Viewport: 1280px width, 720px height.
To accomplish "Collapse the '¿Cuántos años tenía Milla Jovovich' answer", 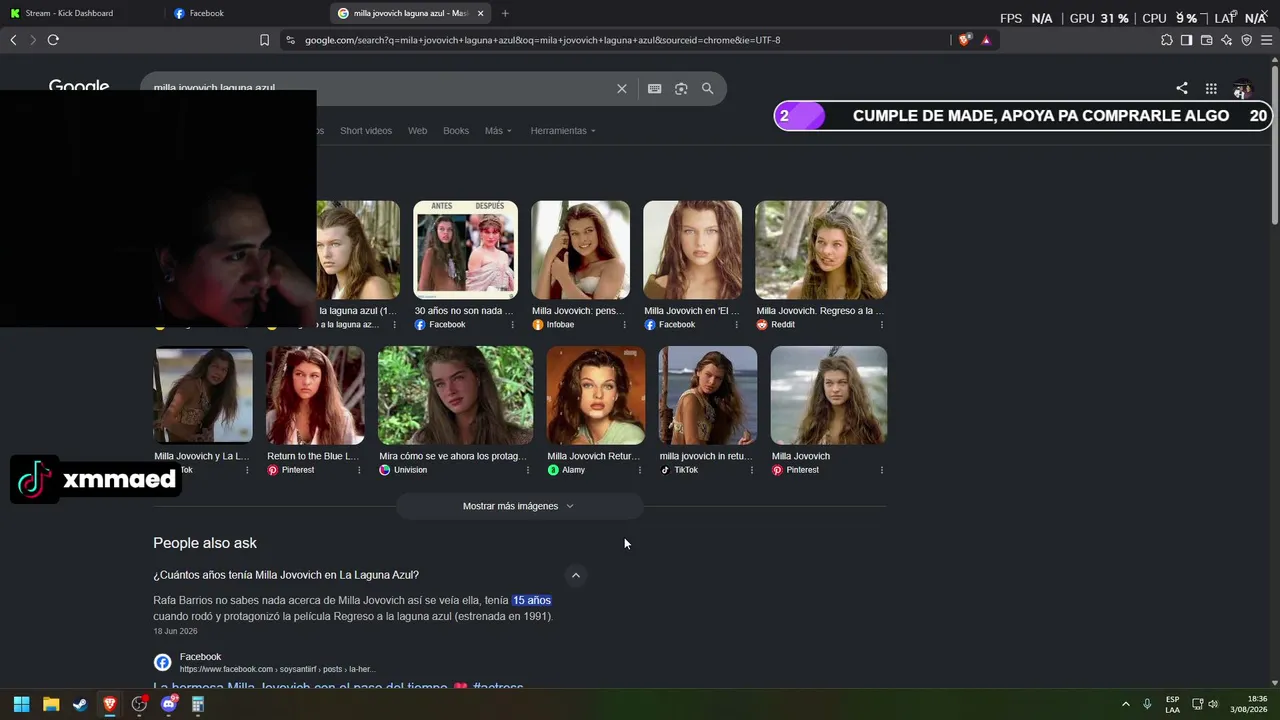I will [575, 575].
